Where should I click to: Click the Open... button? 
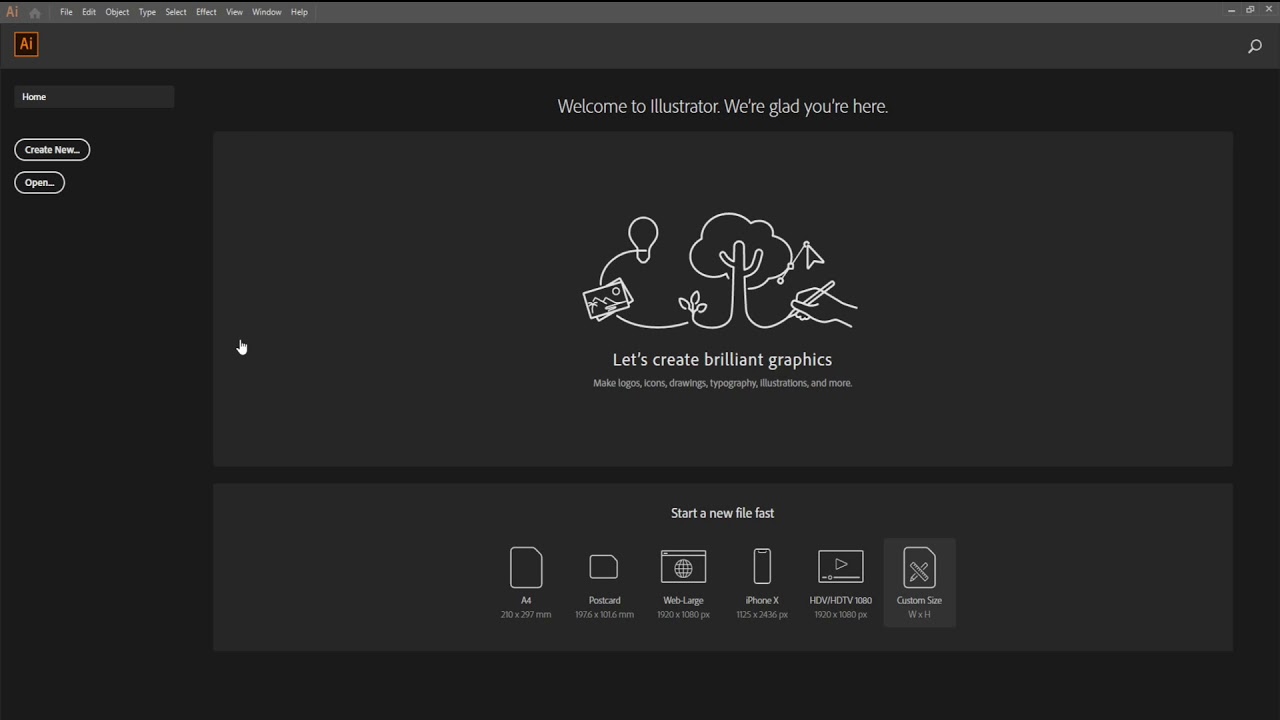(x=40, y=183)
